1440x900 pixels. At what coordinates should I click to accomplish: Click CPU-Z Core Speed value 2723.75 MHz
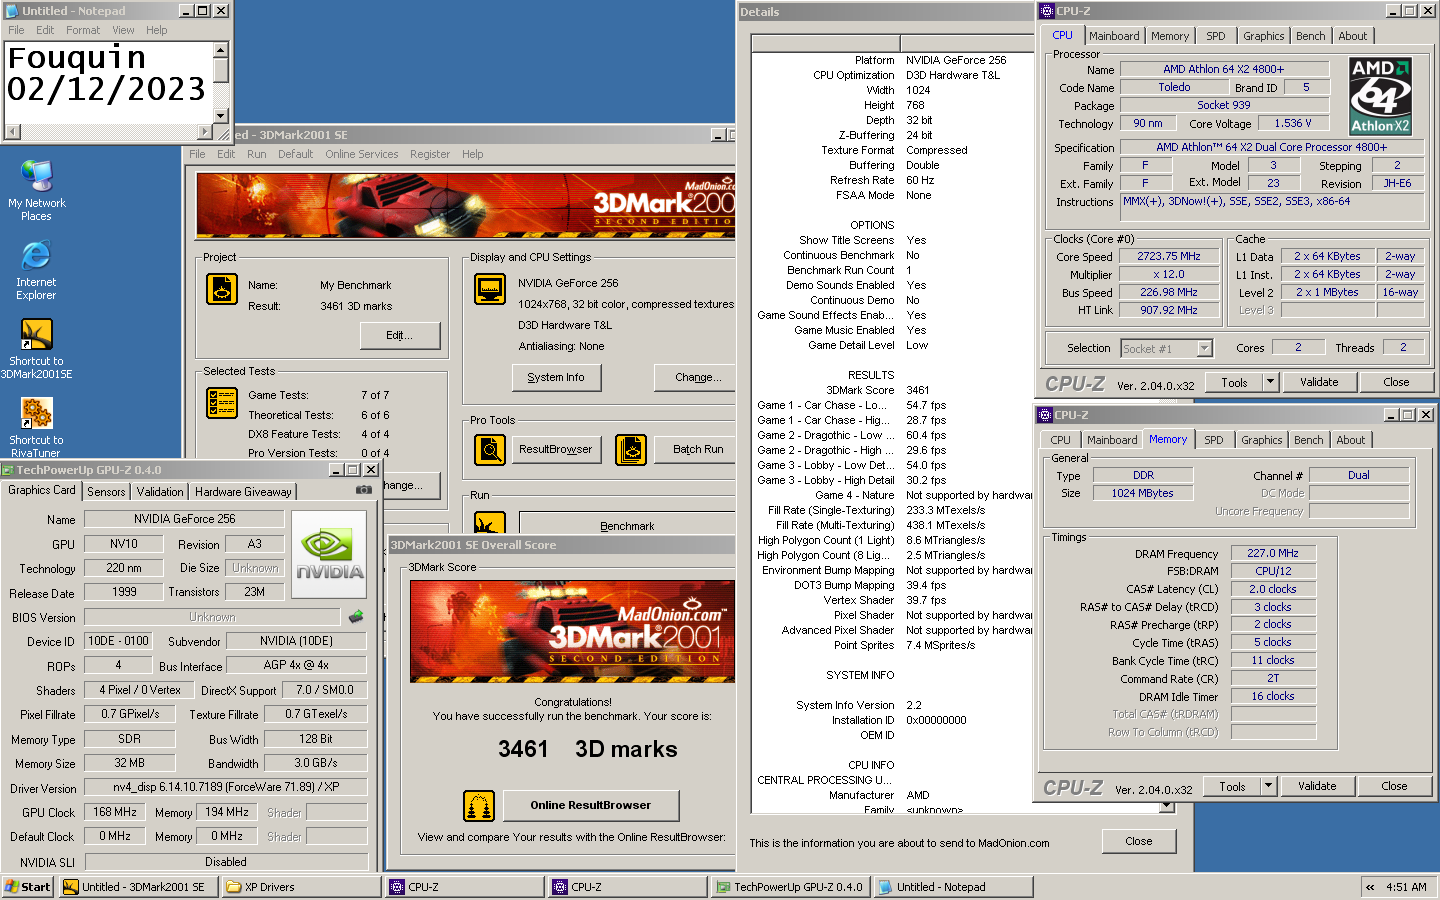1169,256
